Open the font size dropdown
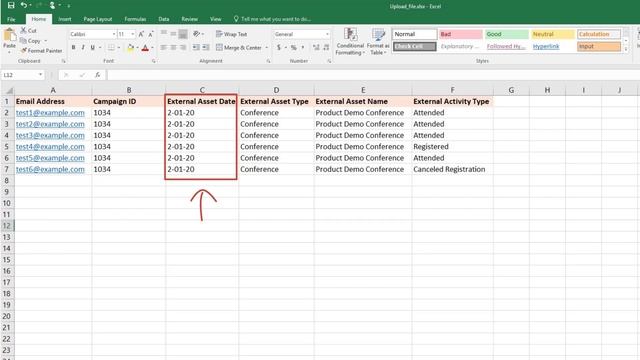 133,34
